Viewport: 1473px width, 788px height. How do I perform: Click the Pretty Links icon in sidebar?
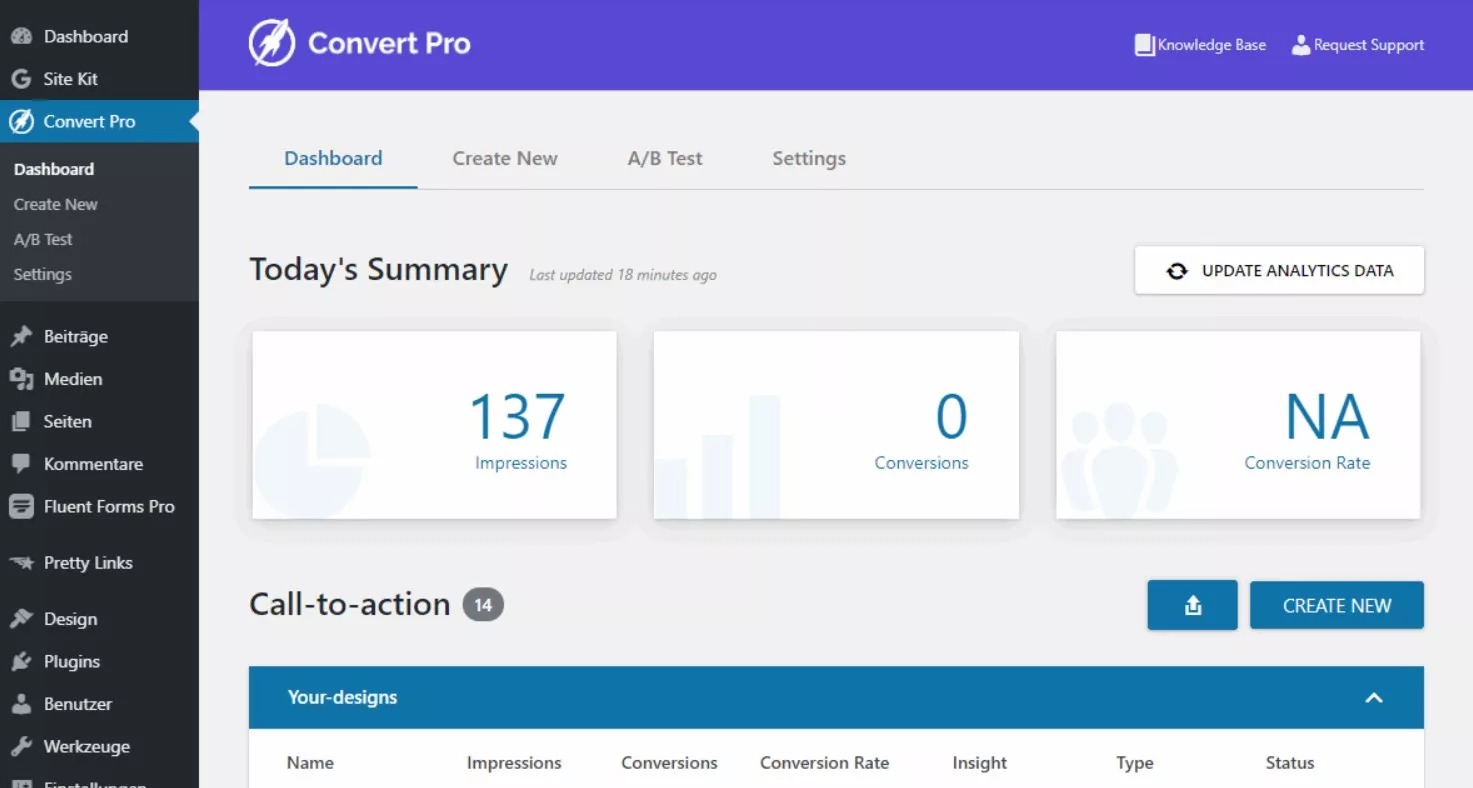point(20,563)
